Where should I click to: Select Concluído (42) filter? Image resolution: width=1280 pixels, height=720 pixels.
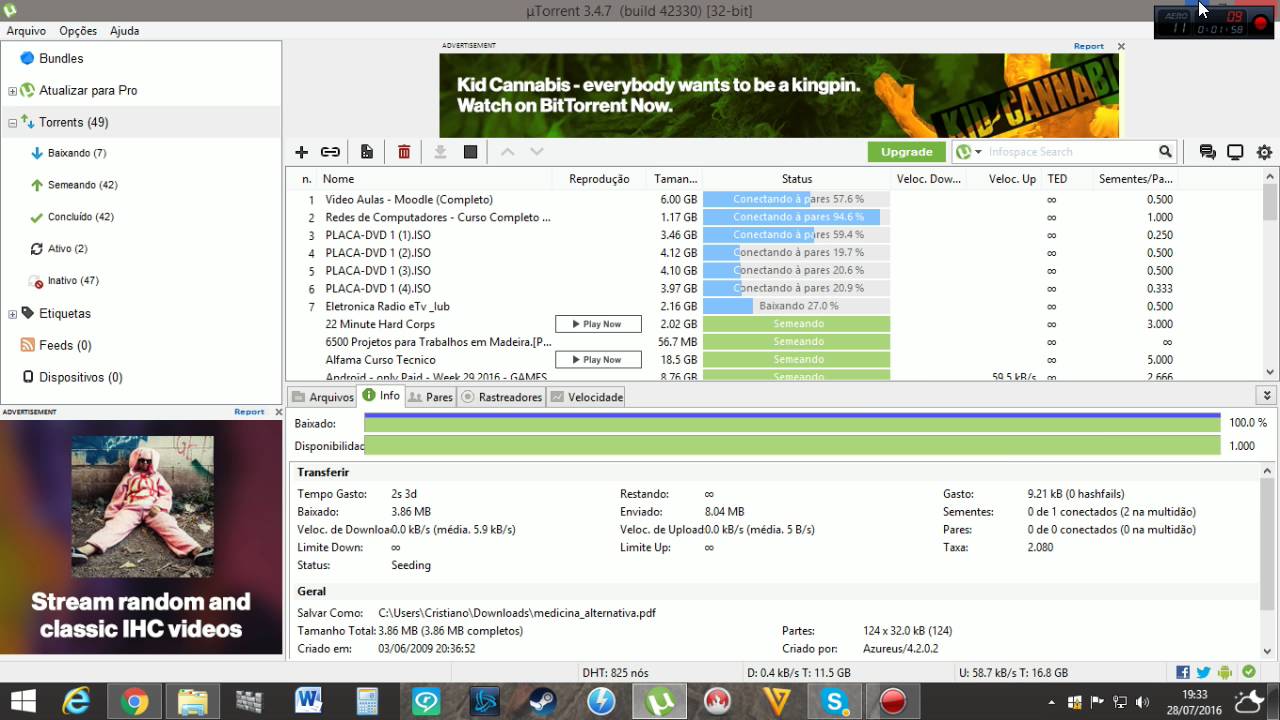(80, 217)
